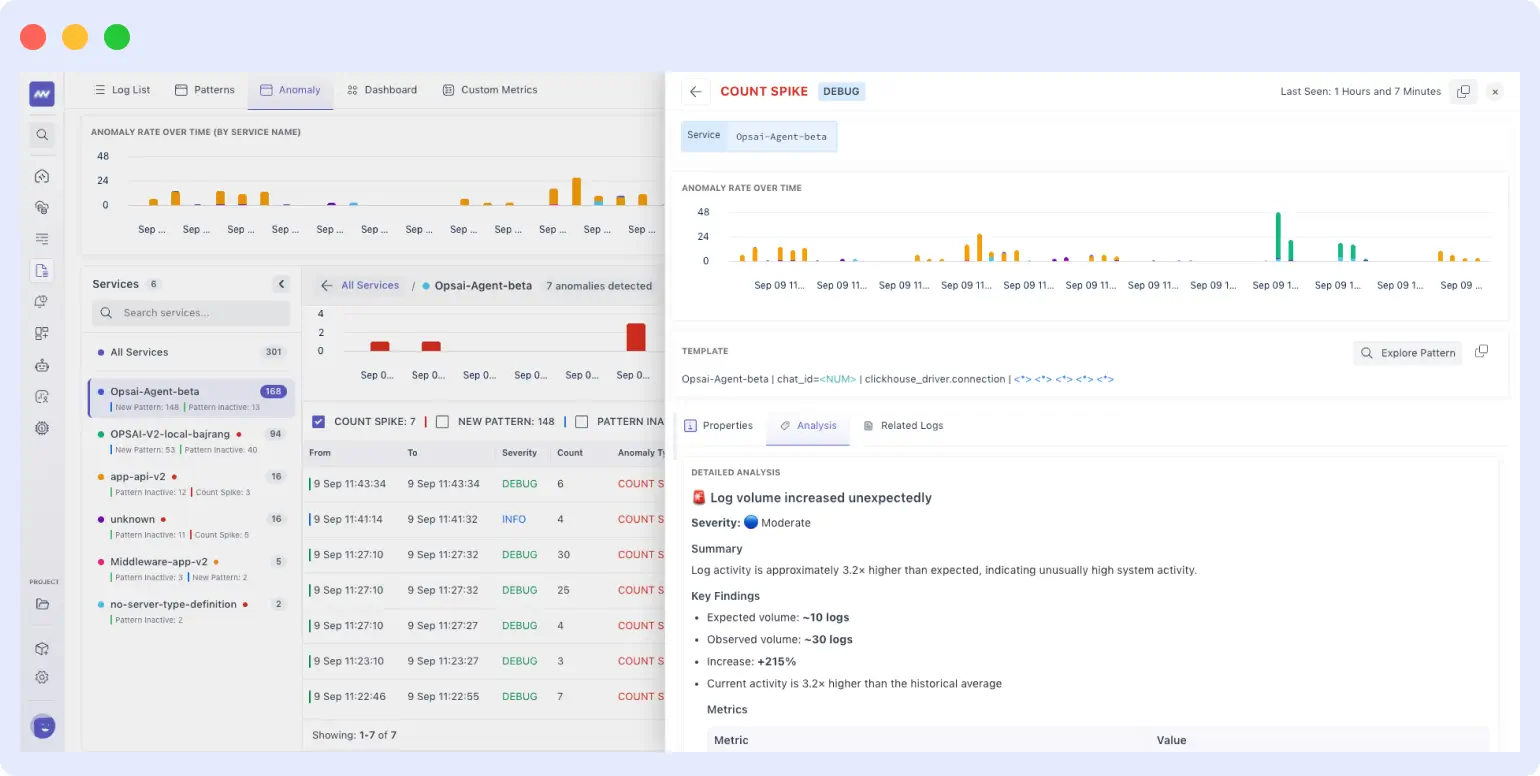The image size is (1540, 776).
Task: Select the unknown service row
Action: click(x=191, y=526)
